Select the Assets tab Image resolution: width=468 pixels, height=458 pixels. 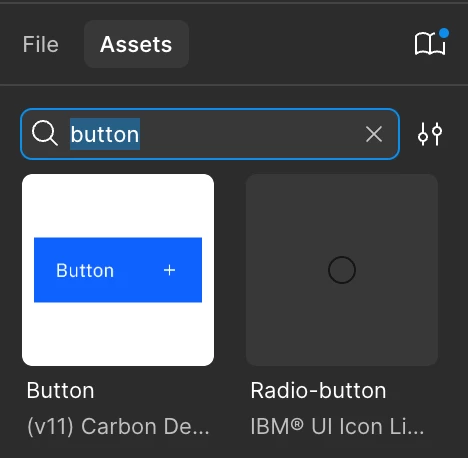[136, 44]
